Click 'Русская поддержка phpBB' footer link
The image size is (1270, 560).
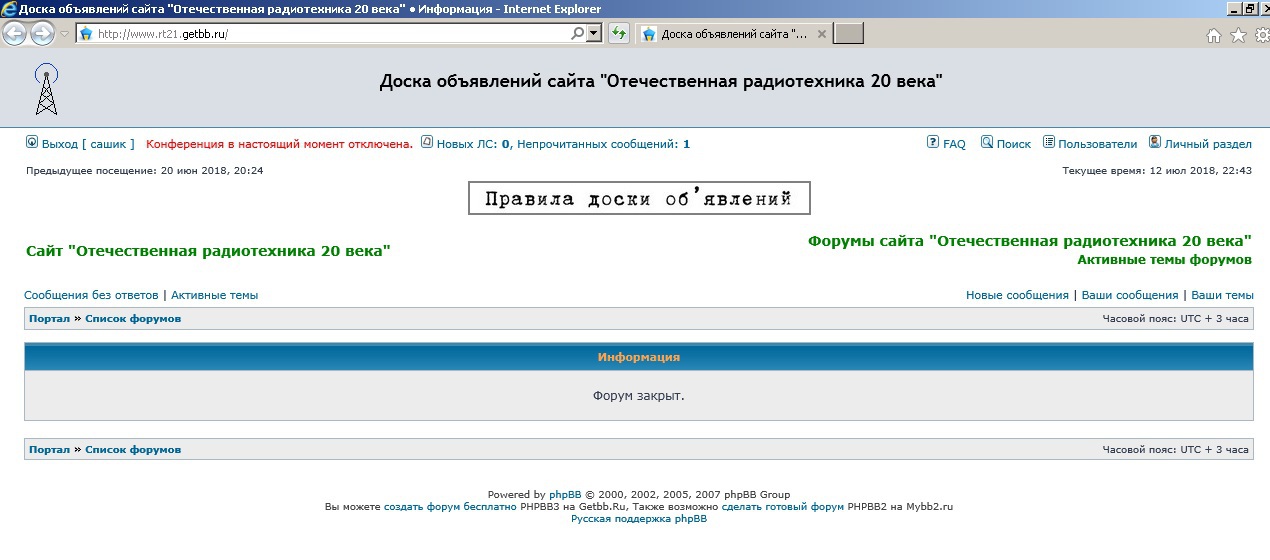tap(639, 519)
